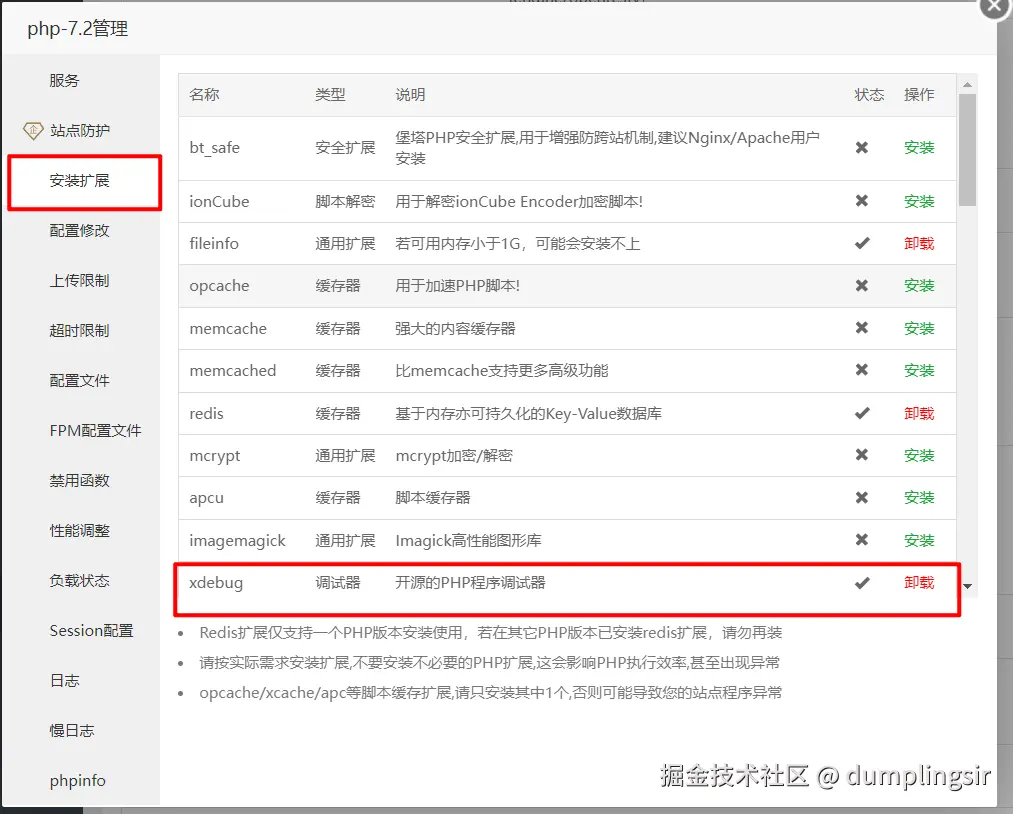This screenshot has width=1013, height=814.
Task: Click the bt_safe not-installed cross icon
Action: tap(861, 147)
